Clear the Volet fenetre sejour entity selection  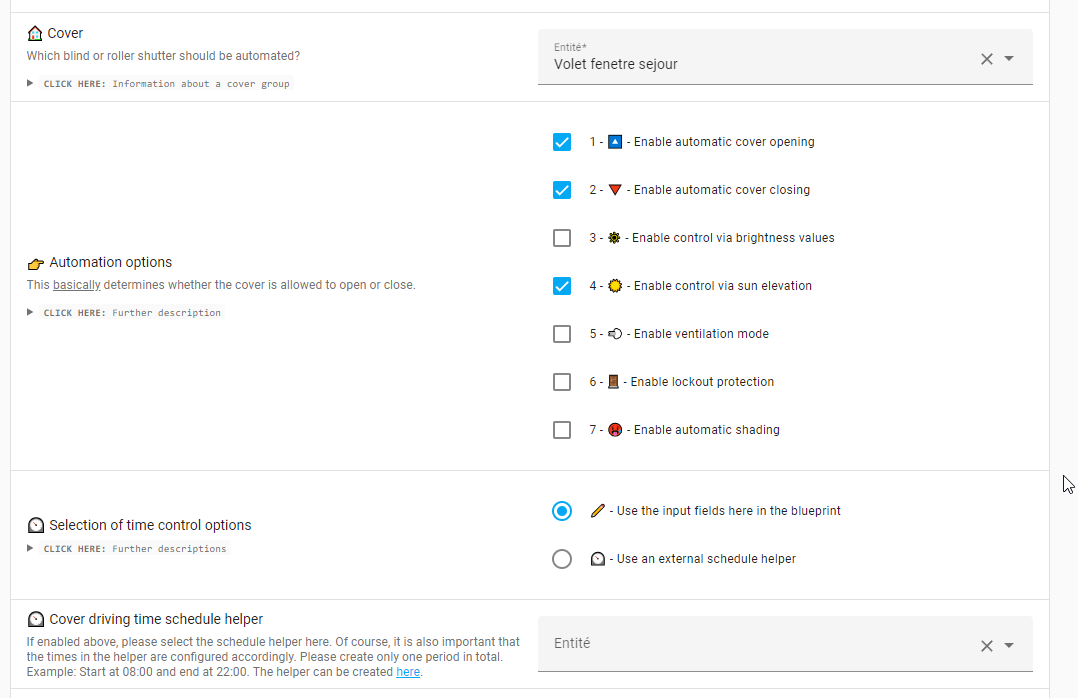click(987, 59)
